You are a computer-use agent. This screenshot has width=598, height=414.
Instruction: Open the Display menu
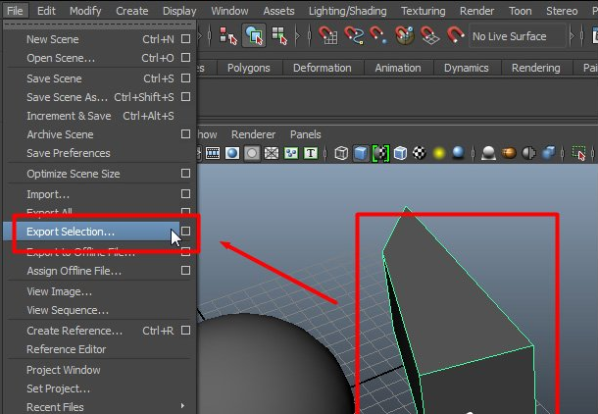(179, 11)
